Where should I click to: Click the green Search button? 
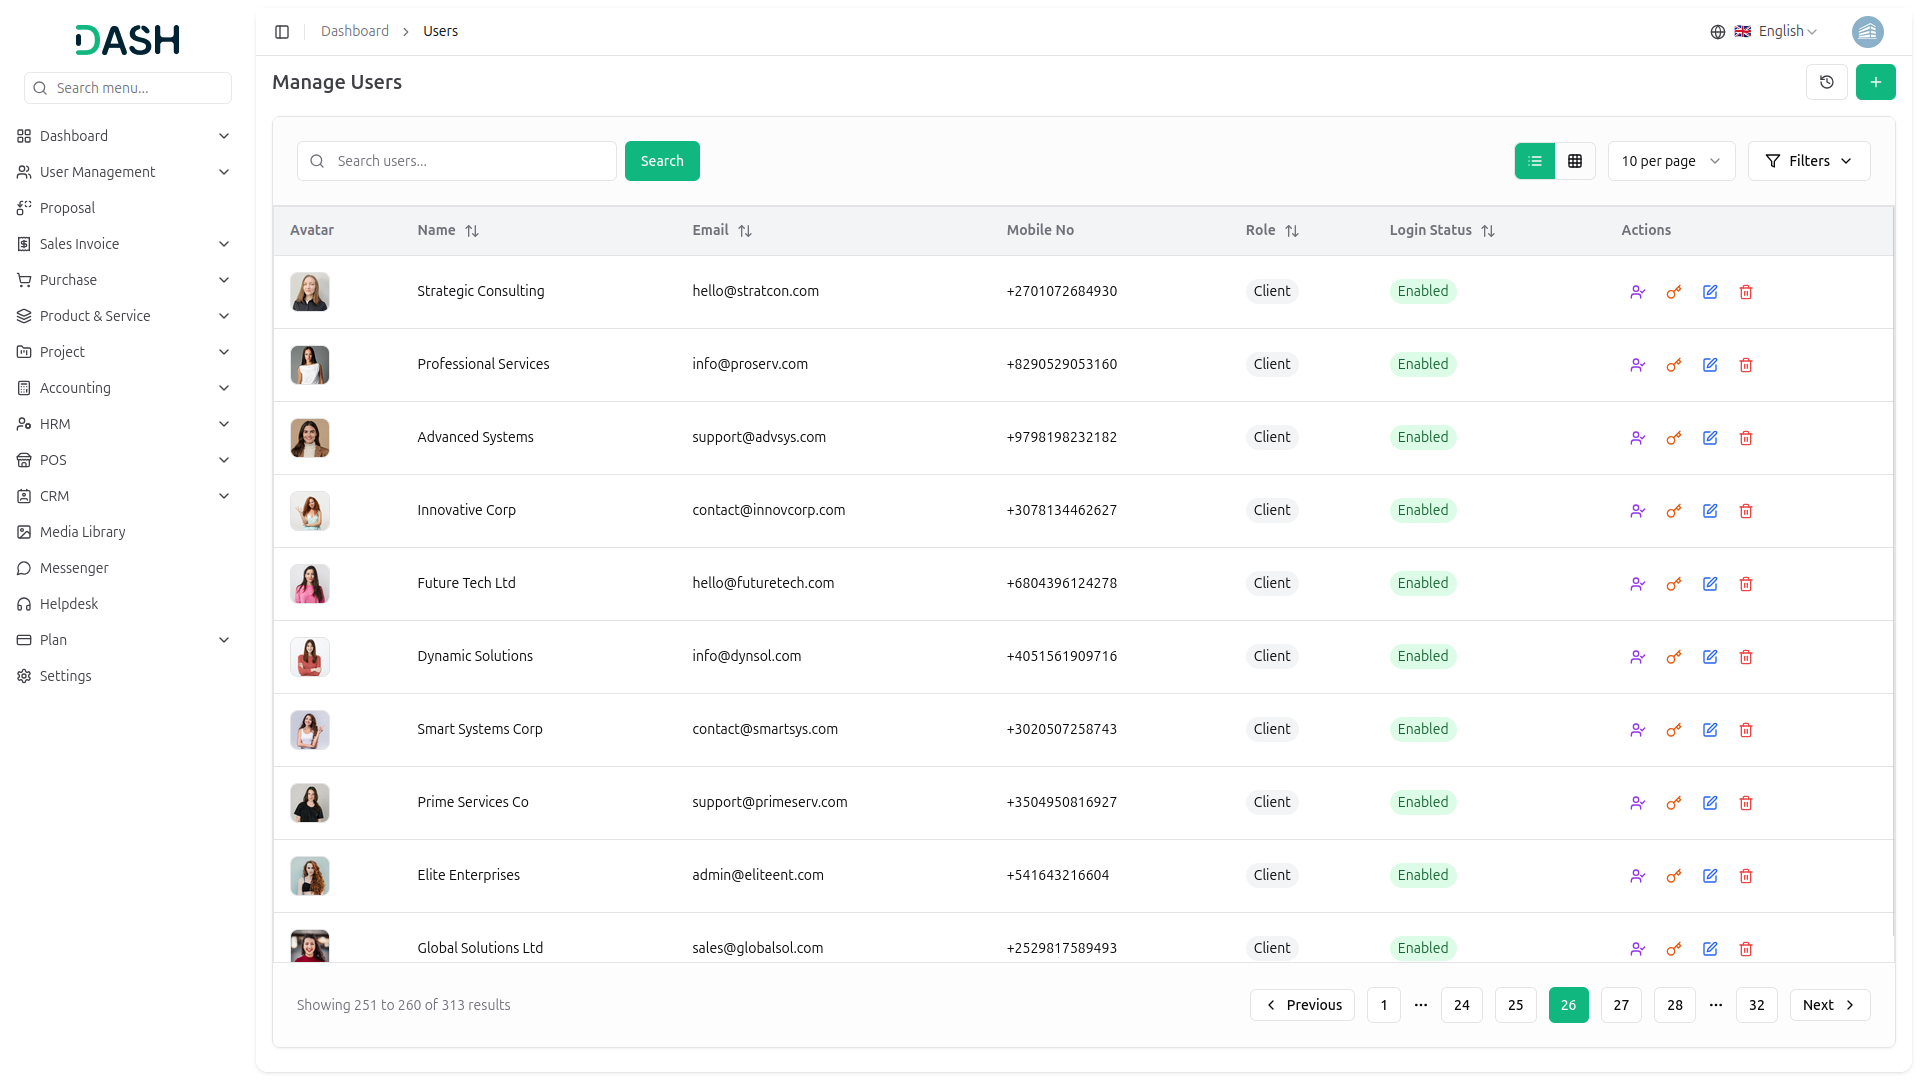click(x=662, y=161)
